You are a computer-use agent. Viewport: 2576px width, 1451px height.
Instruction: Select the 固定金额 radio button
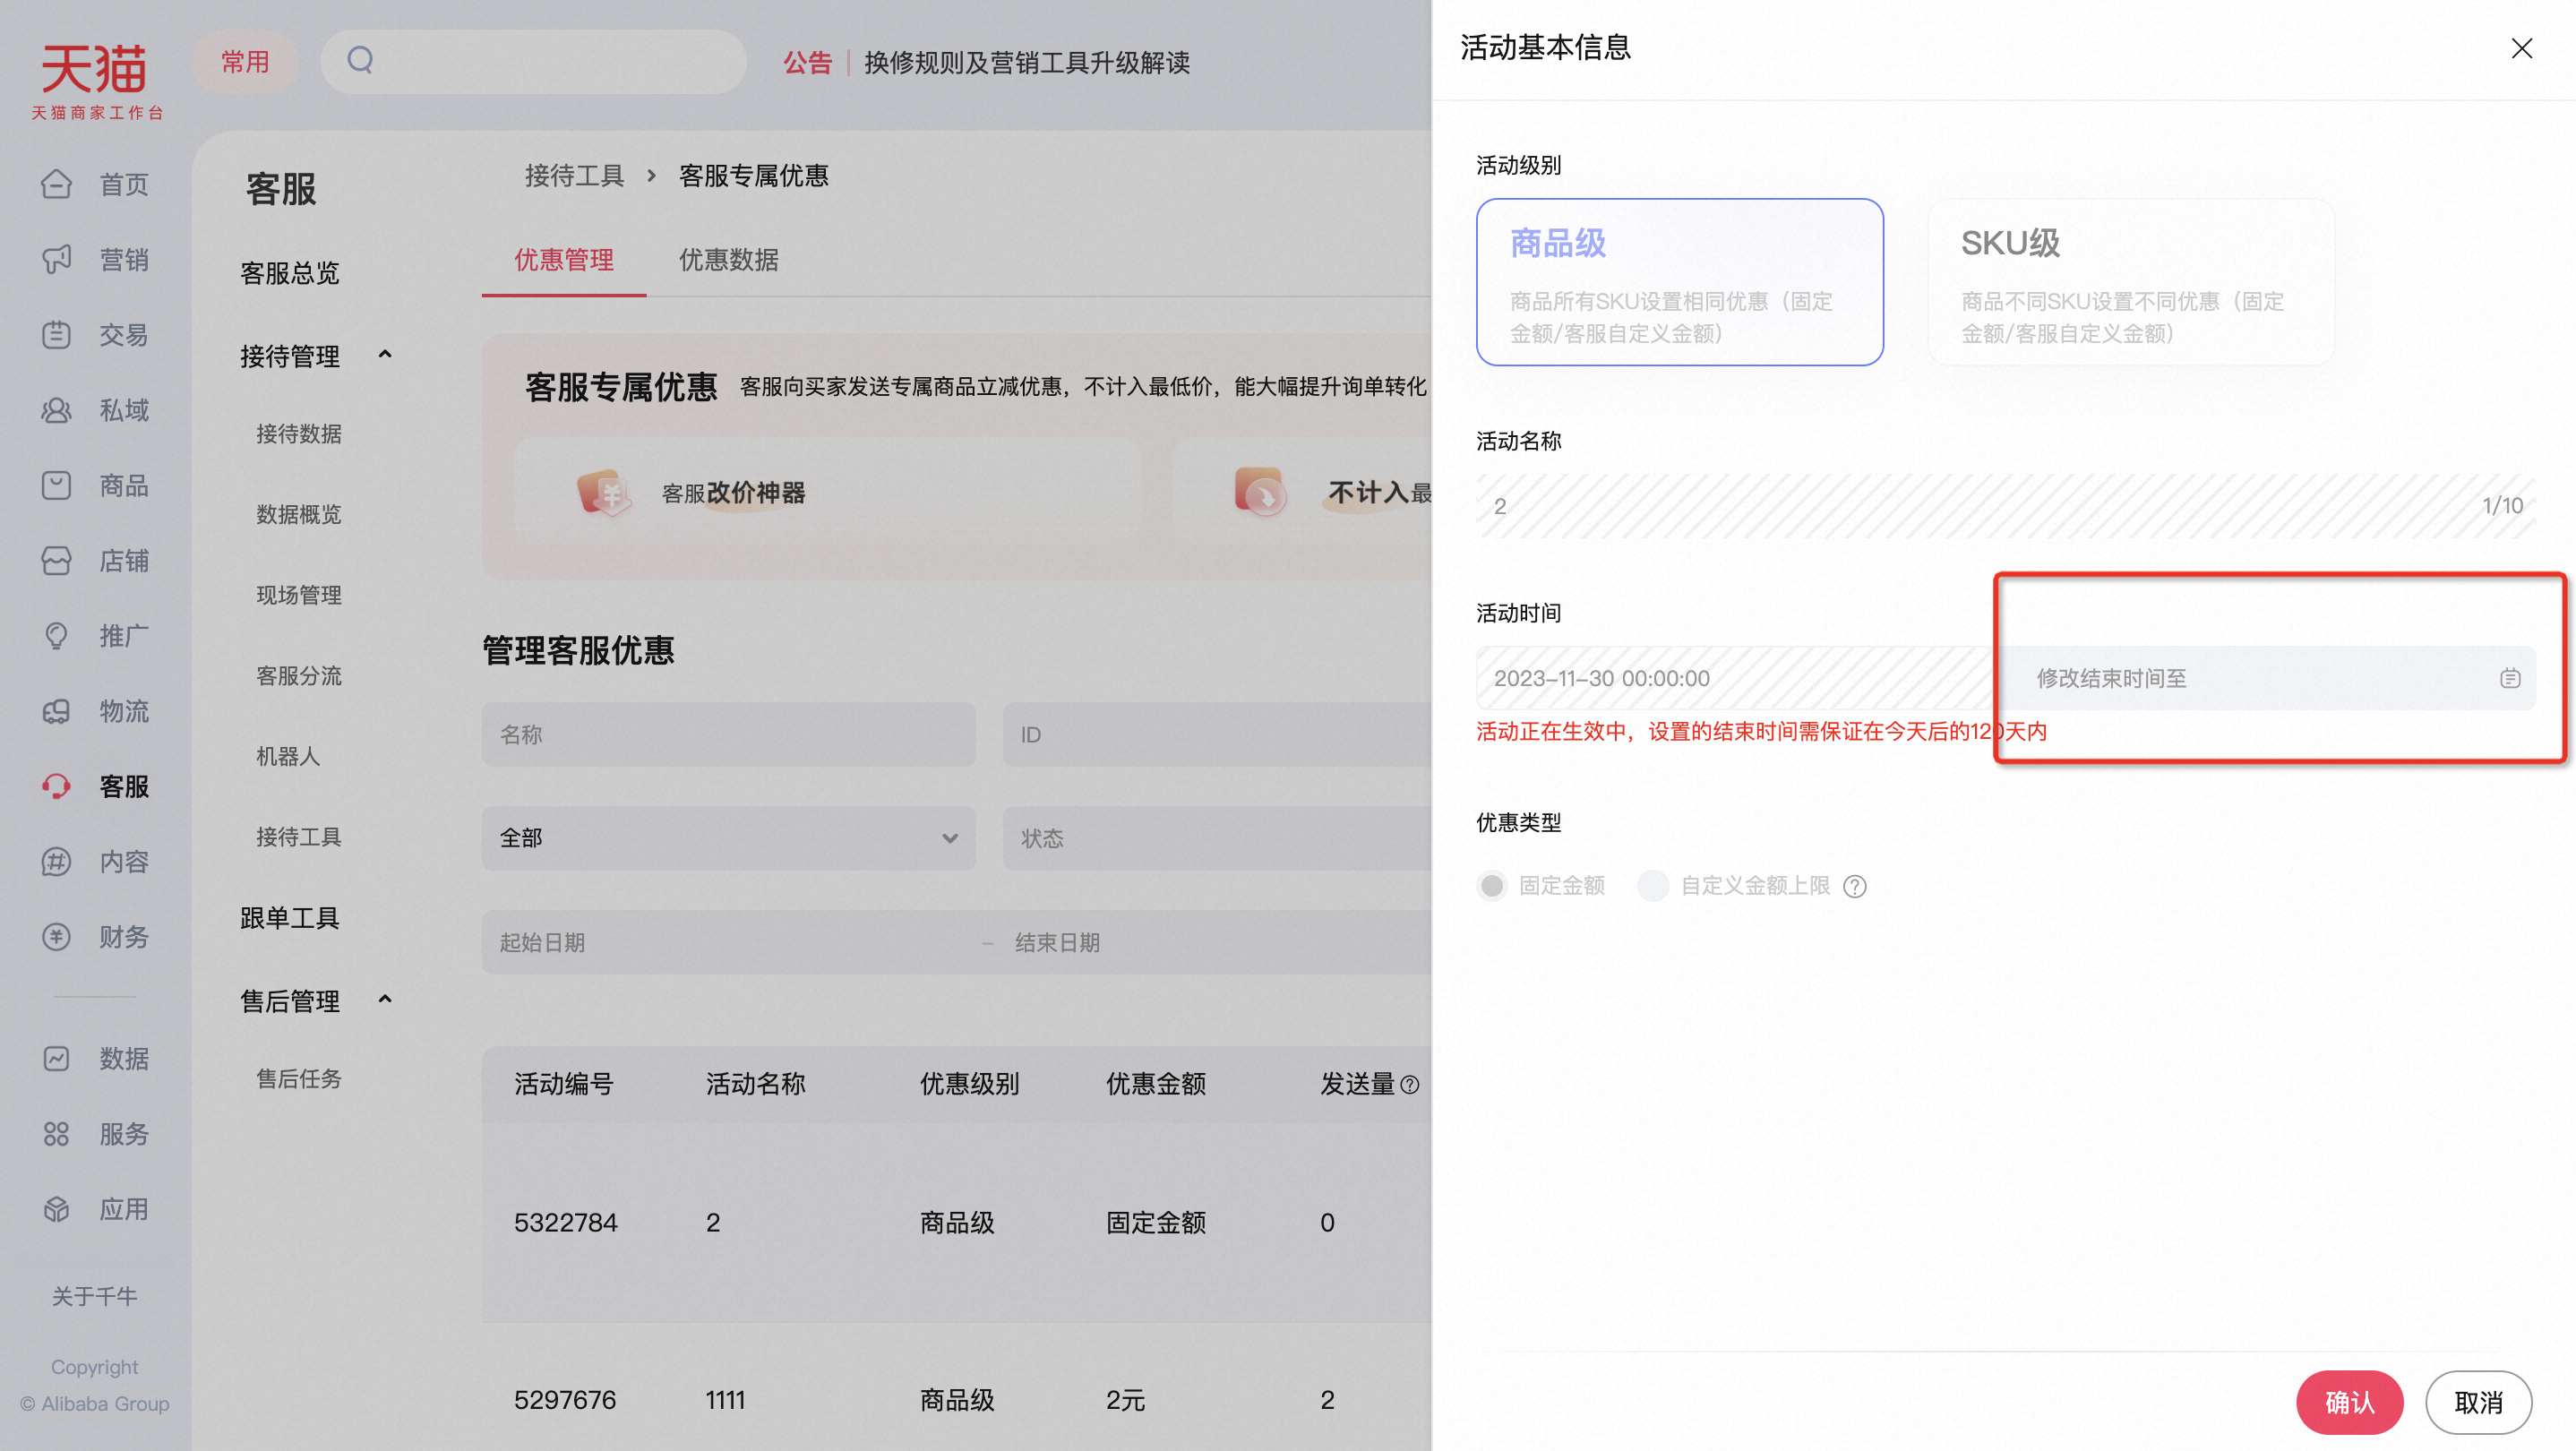click(1491, 885)
